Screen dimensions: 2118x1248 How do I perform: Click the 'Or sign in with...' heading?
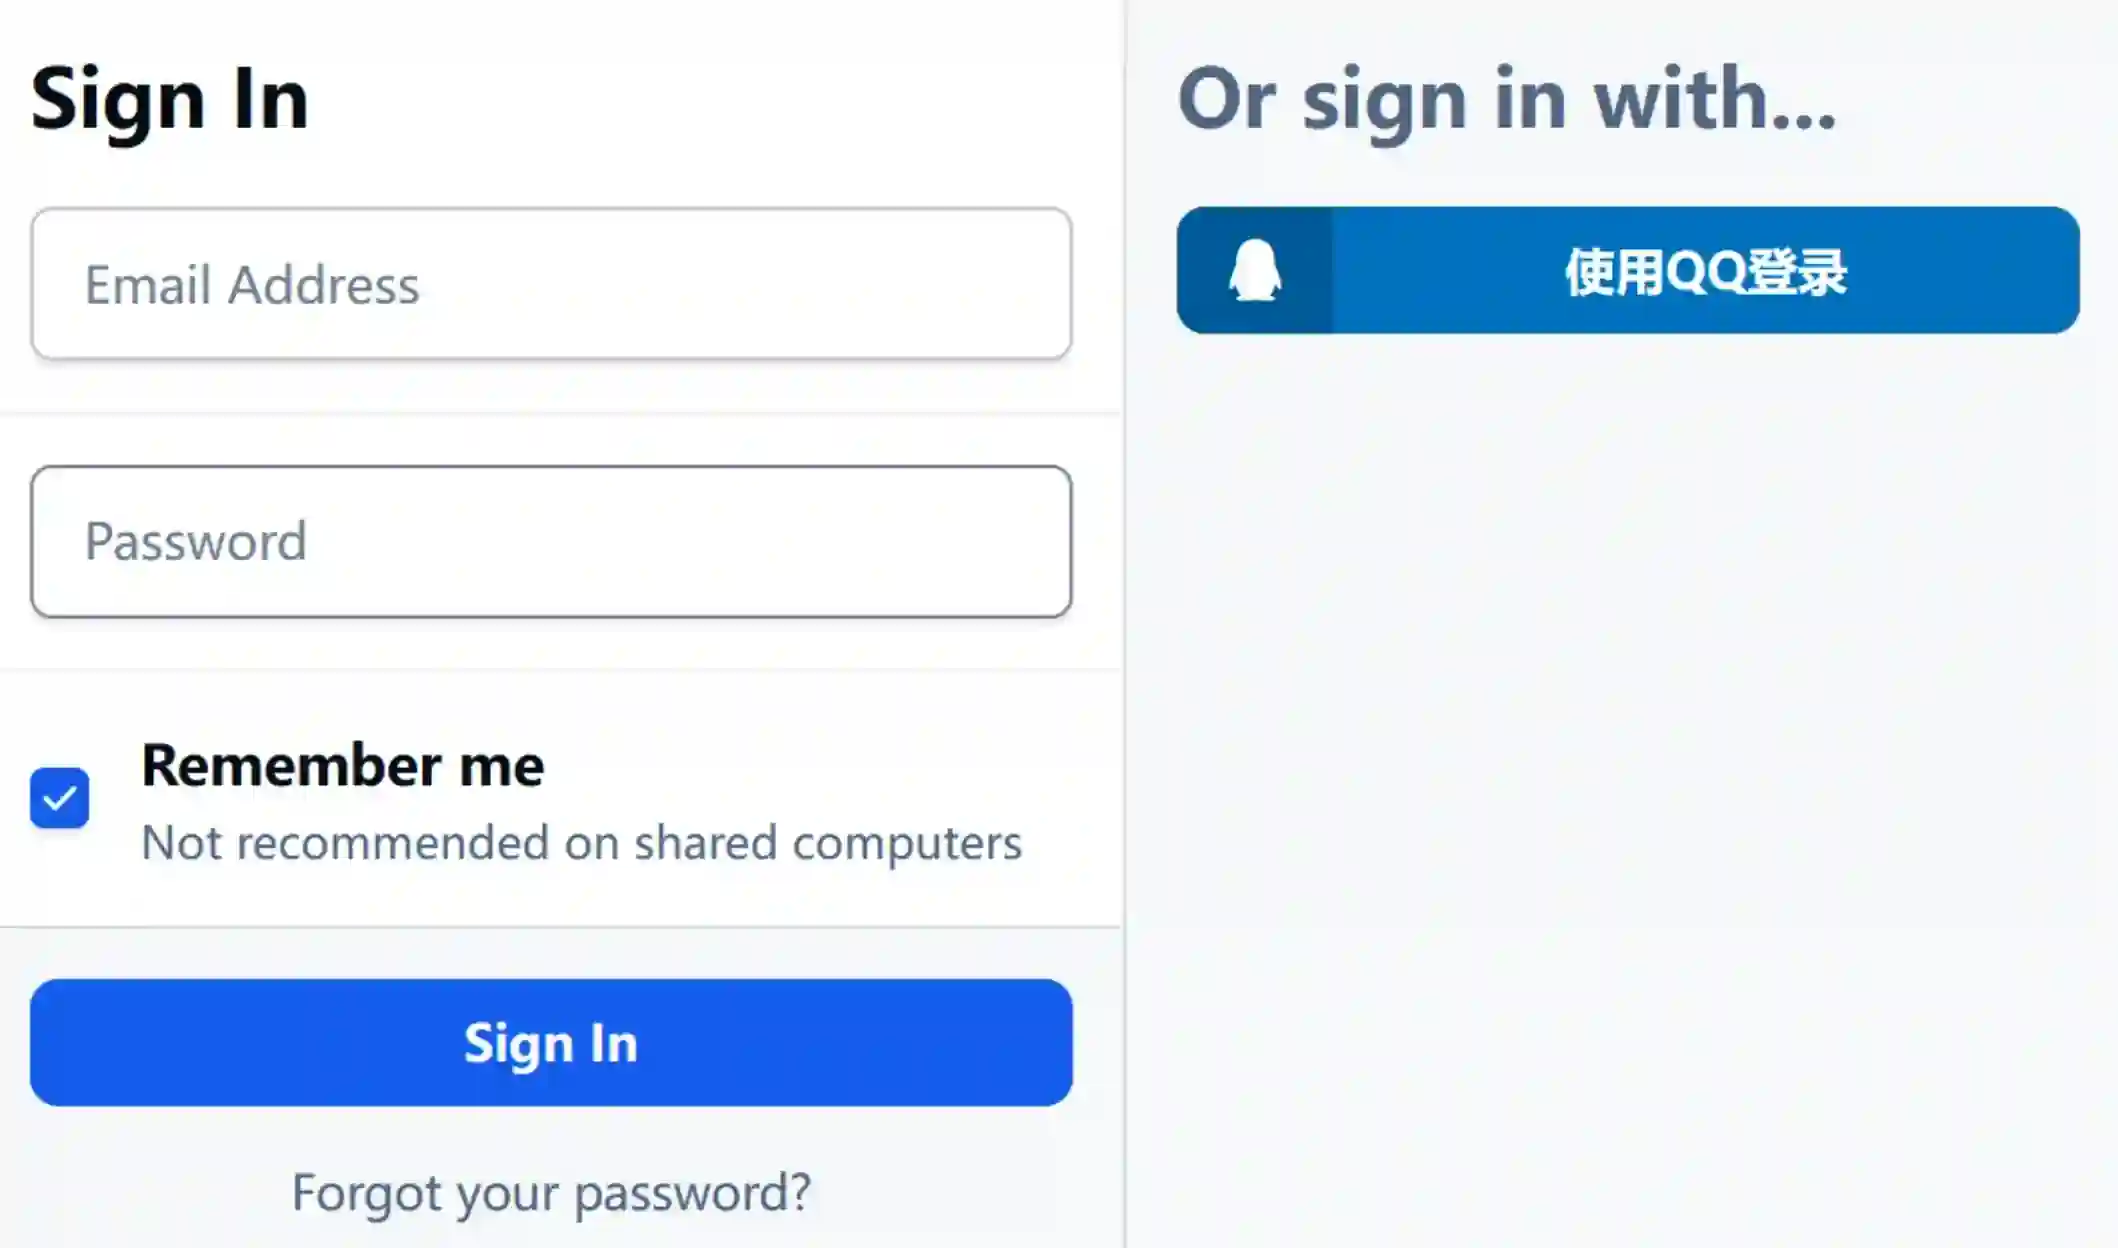[x=1507, y=98]
